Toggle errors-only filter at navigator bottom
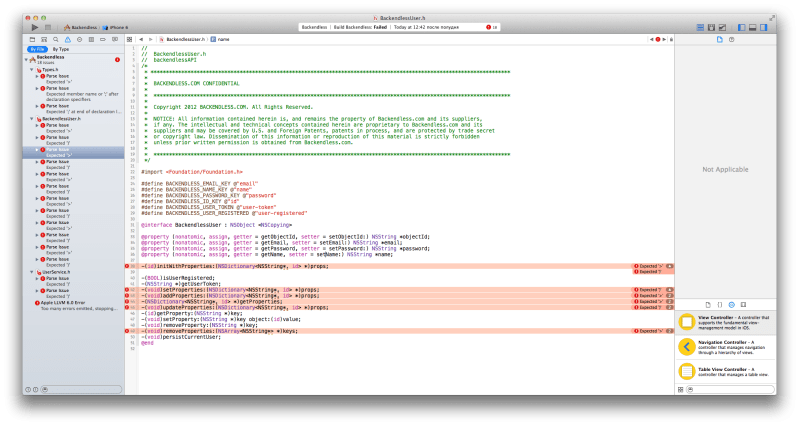 pyautogui.click(x=36, y=389)
